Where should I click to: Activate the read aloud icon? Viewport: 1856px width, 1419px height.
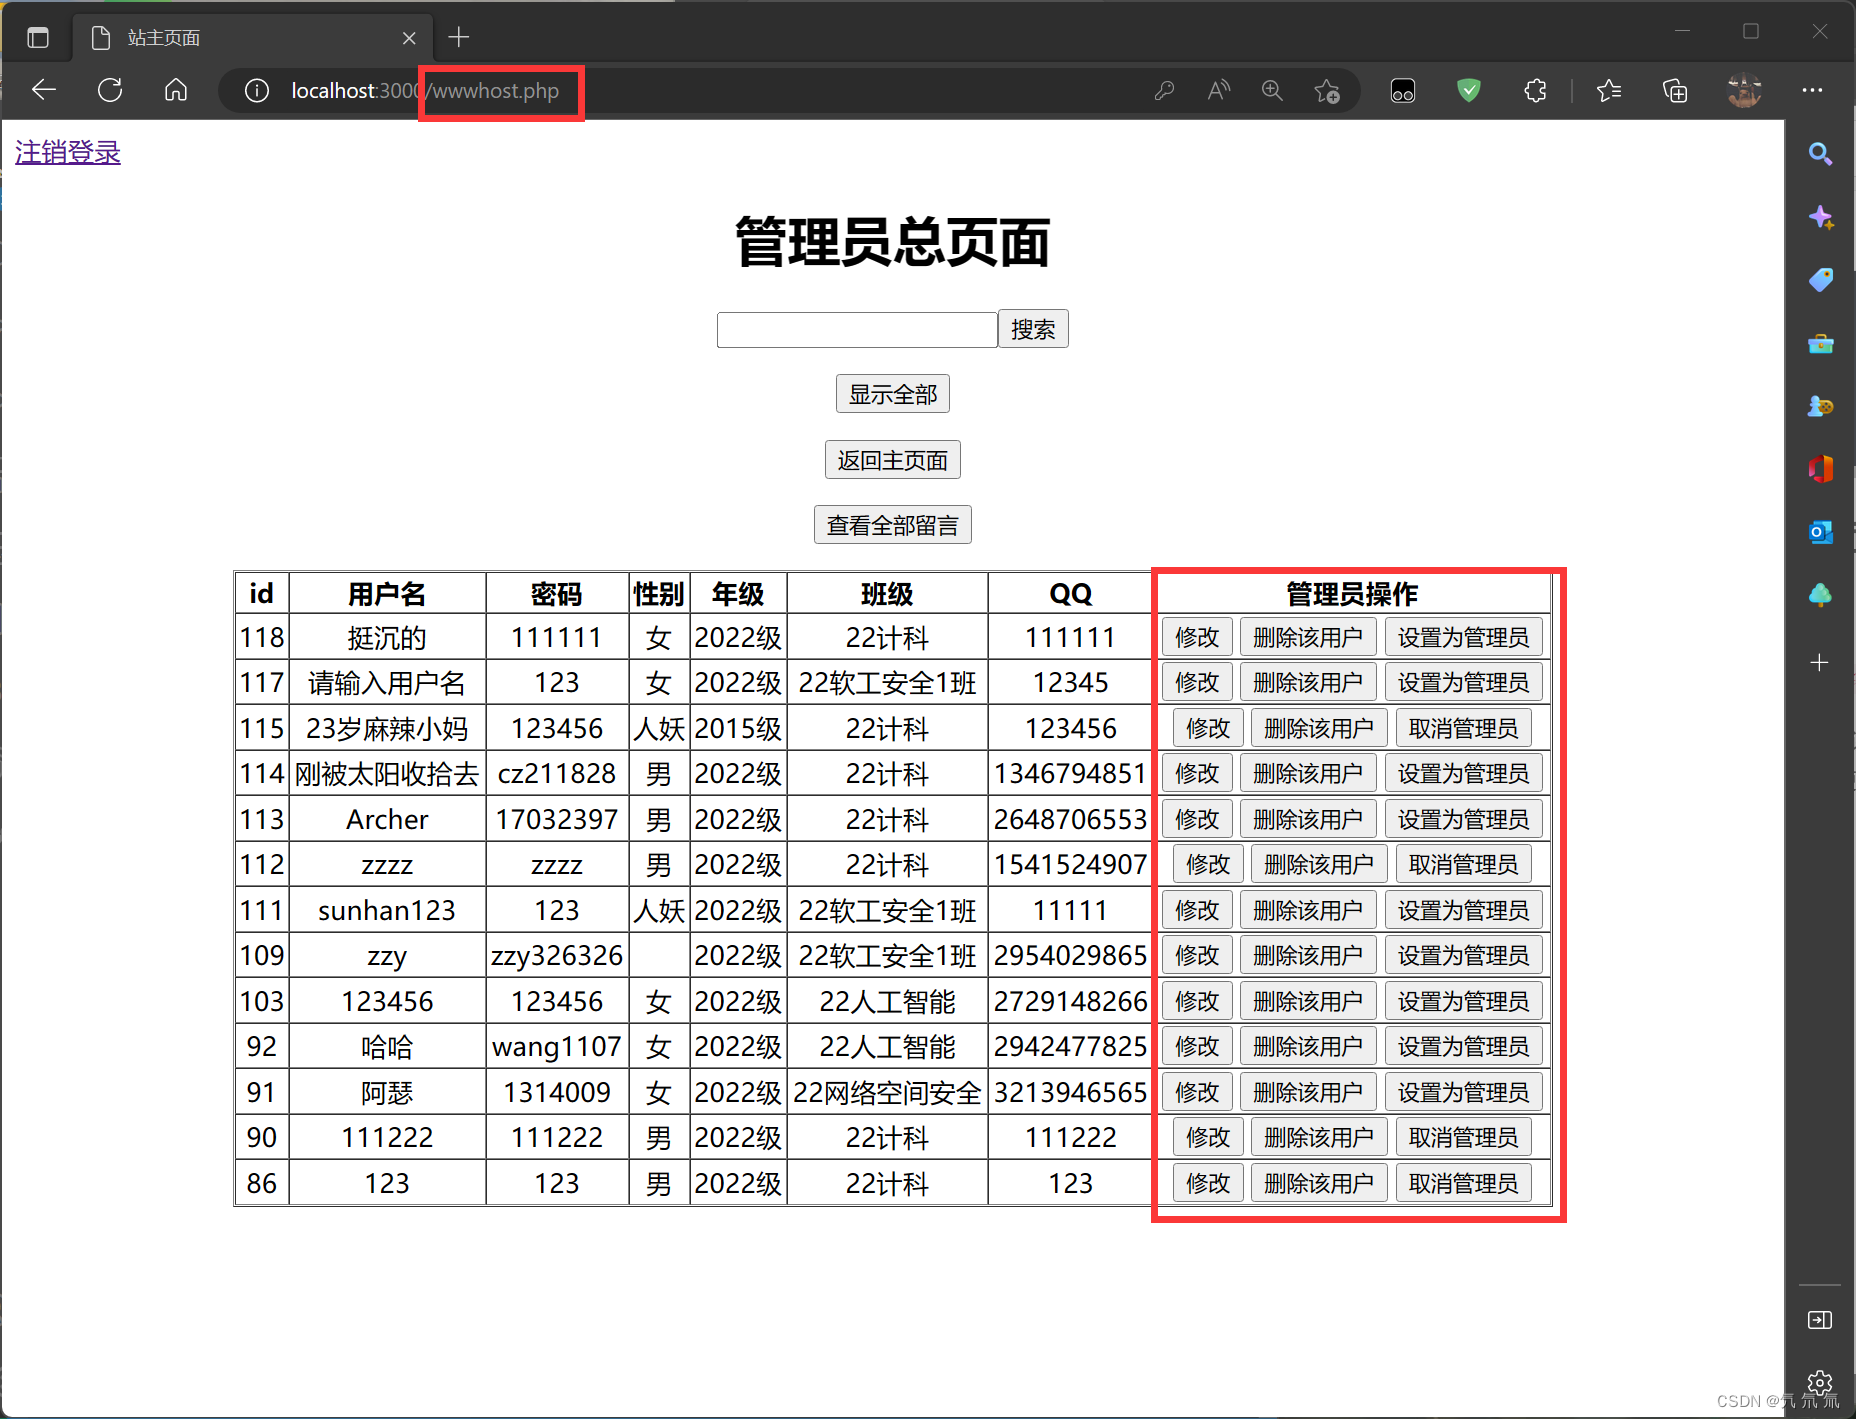tap(1218, 91)
